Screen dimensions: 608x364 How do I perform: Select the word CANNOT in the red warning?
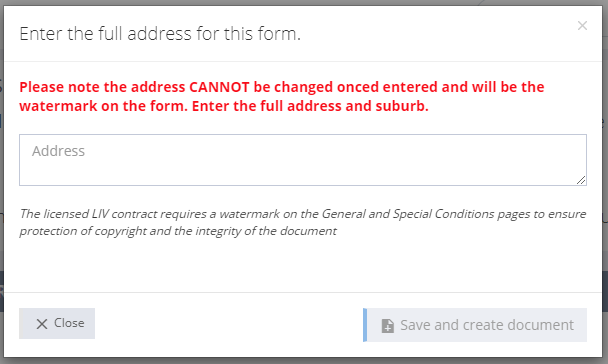pos(219,87)
